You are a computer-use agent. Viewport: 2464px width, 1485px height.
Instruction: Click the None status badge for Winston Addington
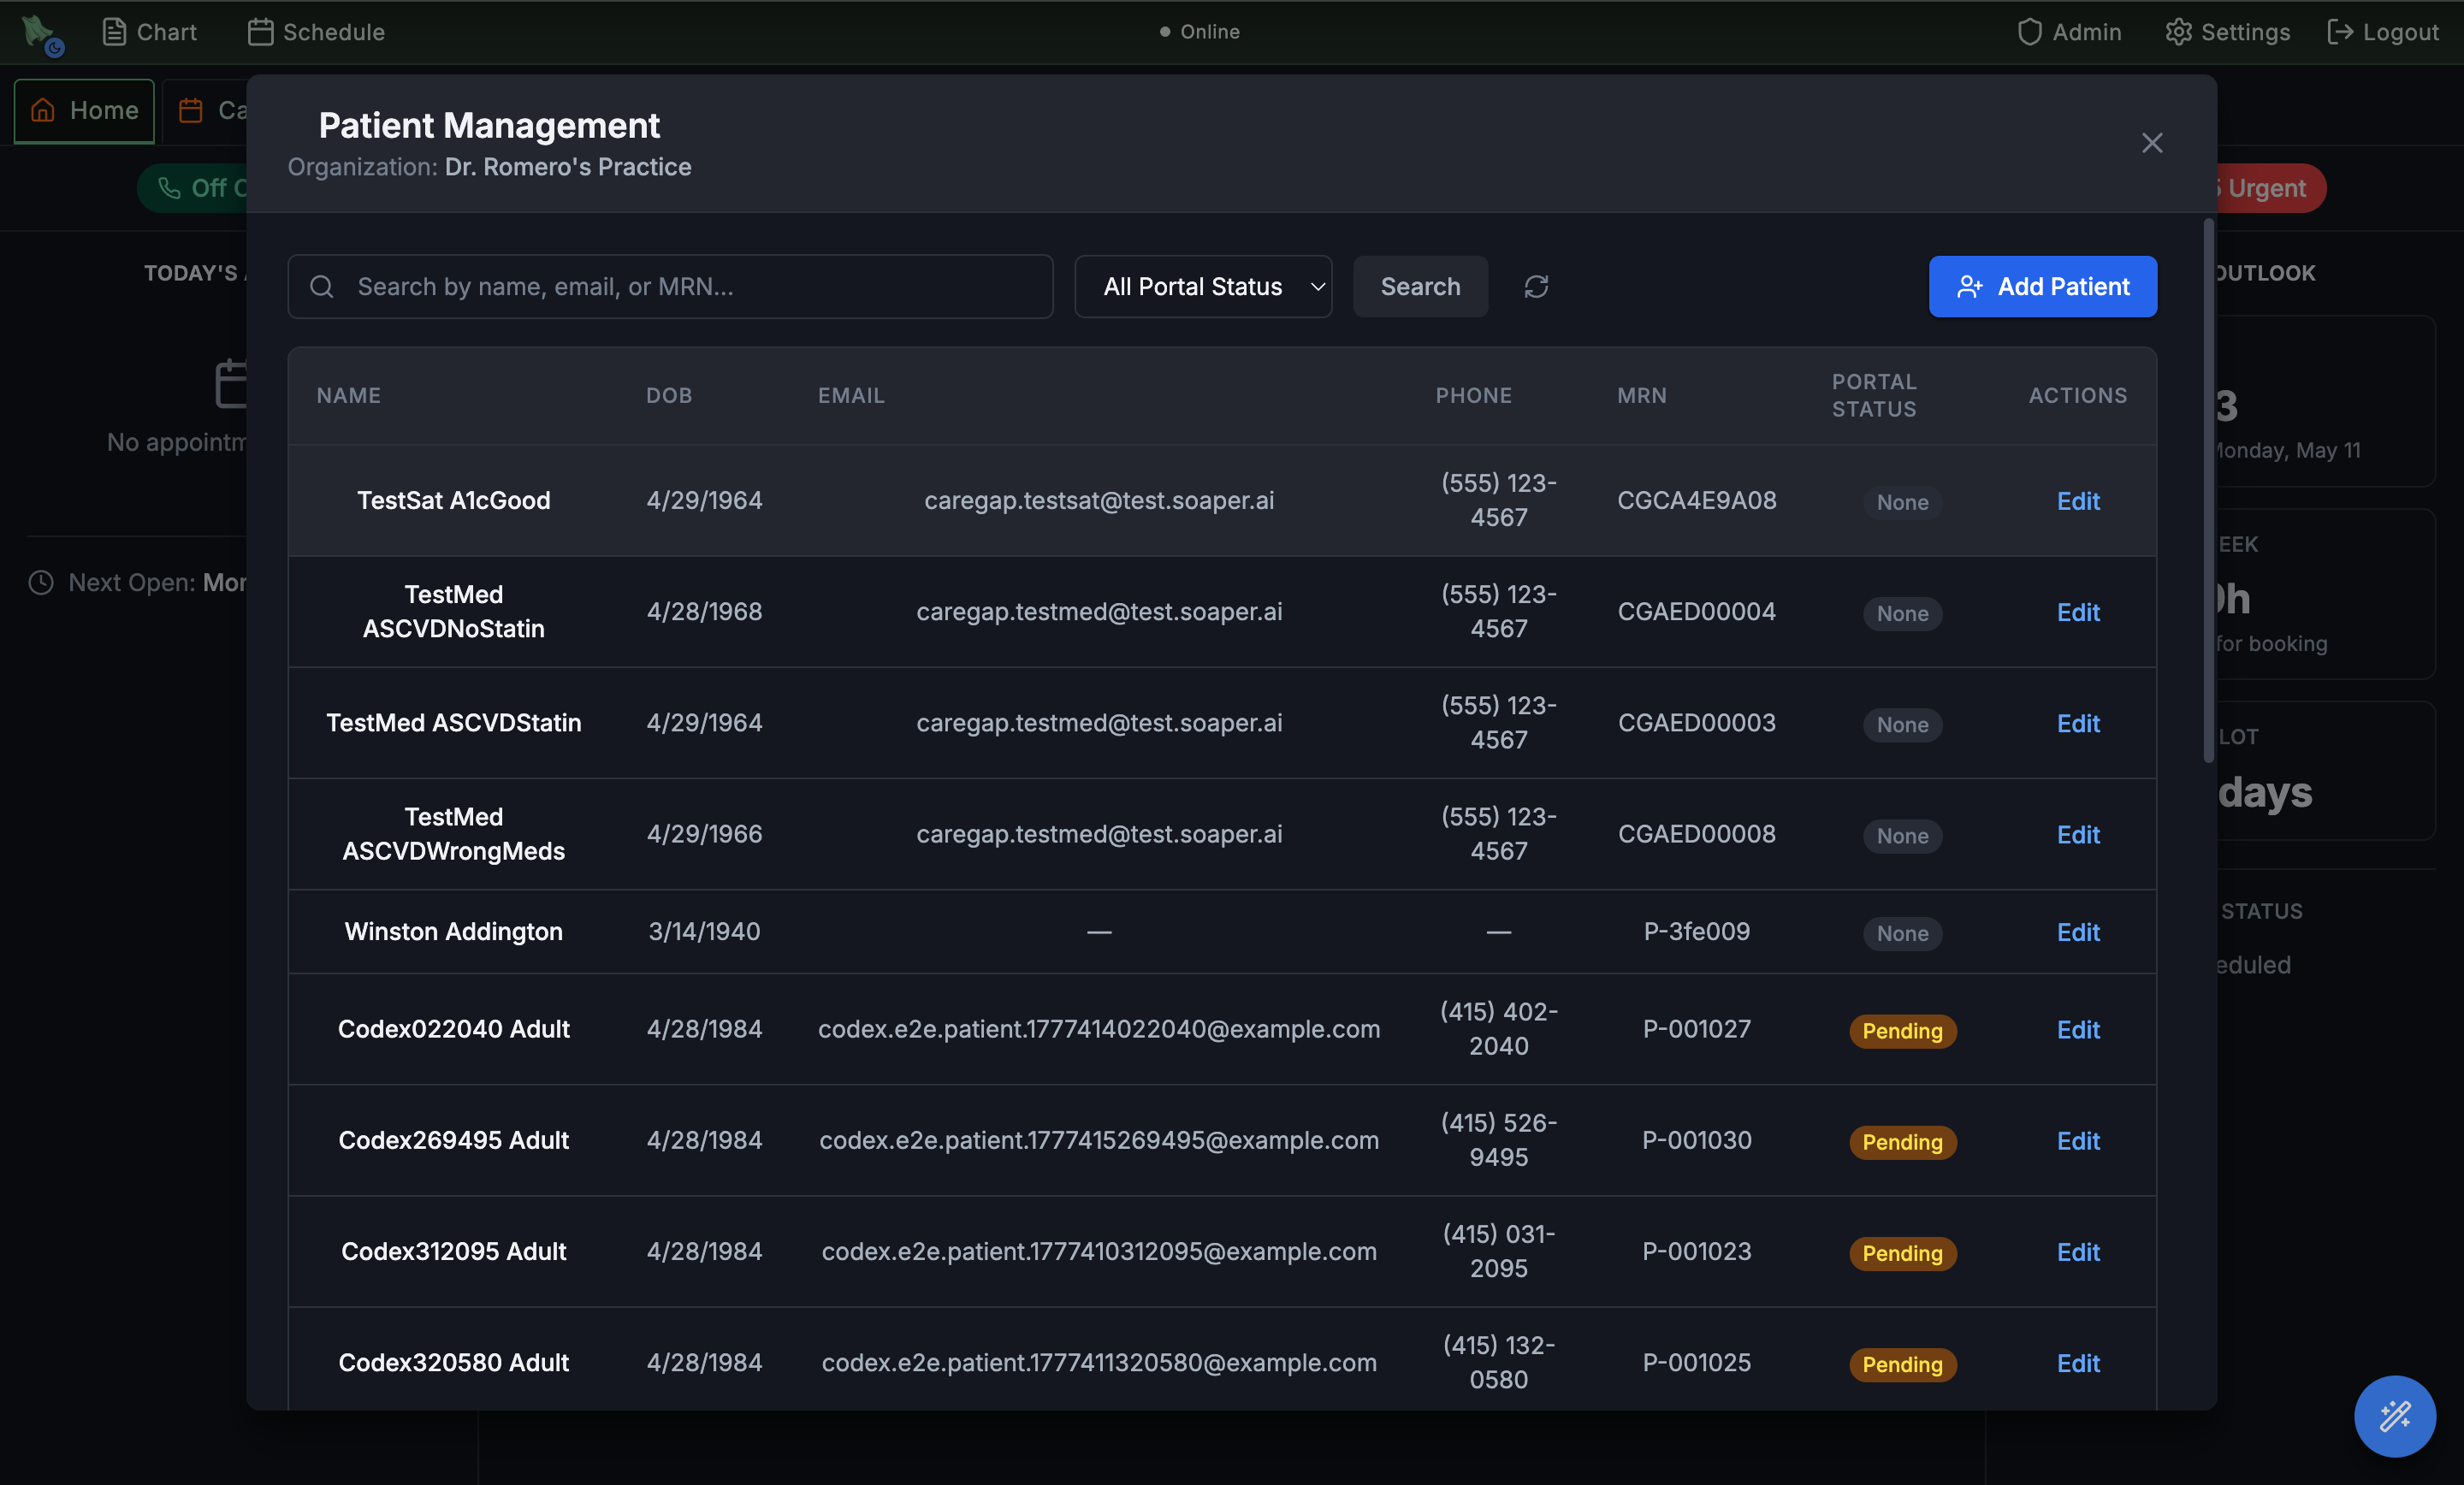tap(1902, 933)
